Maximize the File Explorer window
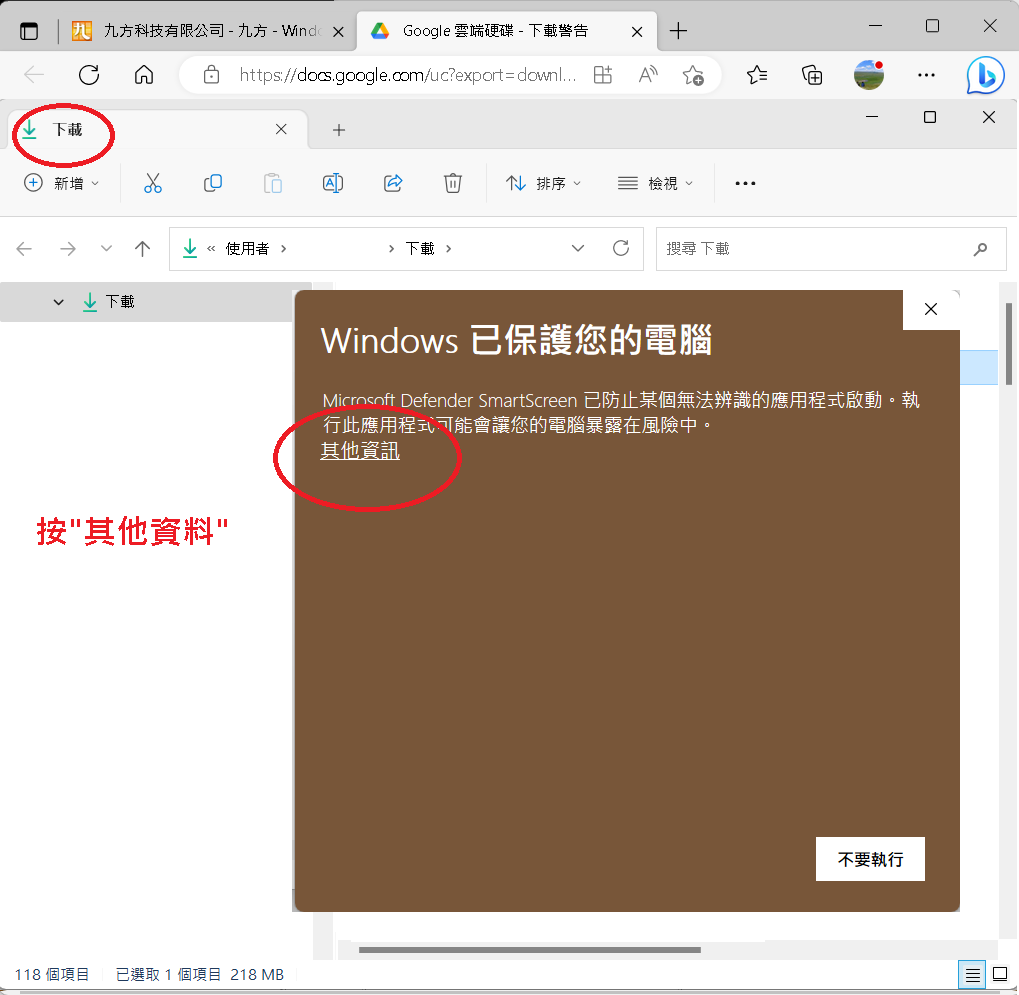The width and height of the screenshot is (1019, 995). tap(930, 117)
